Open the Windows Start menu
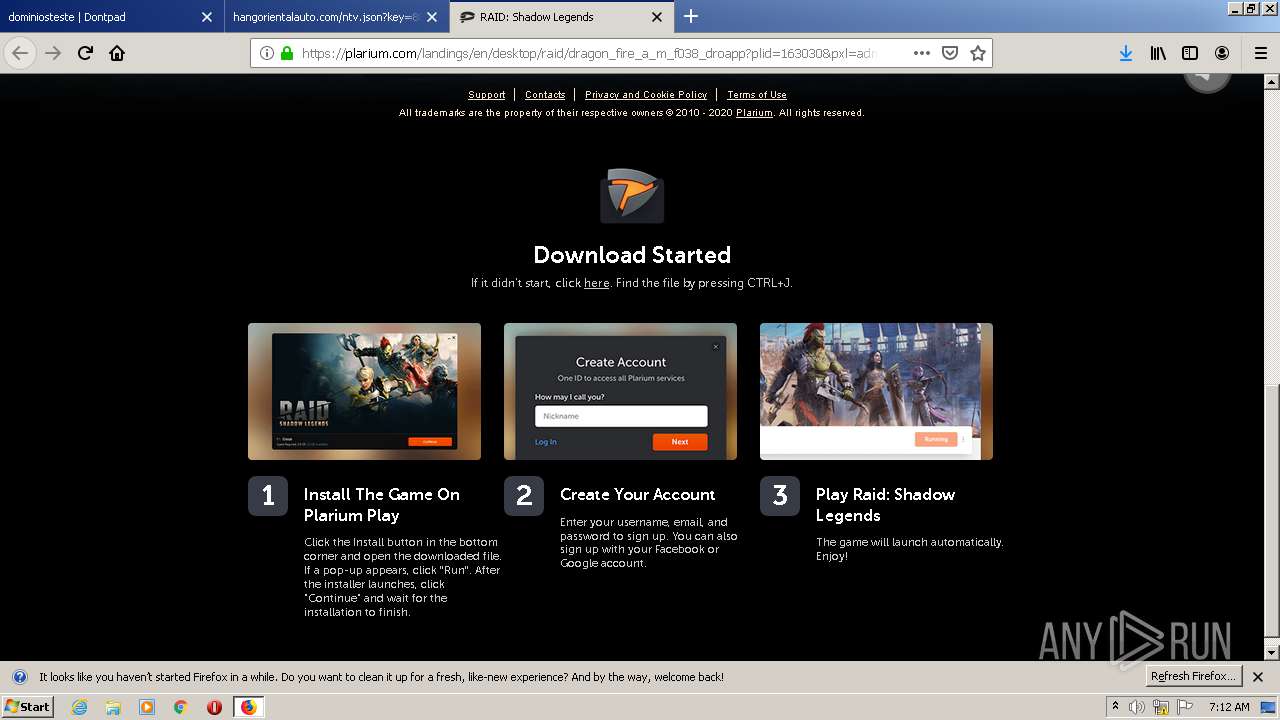The width and height of the screenshot is (1280, 720). 27,706
